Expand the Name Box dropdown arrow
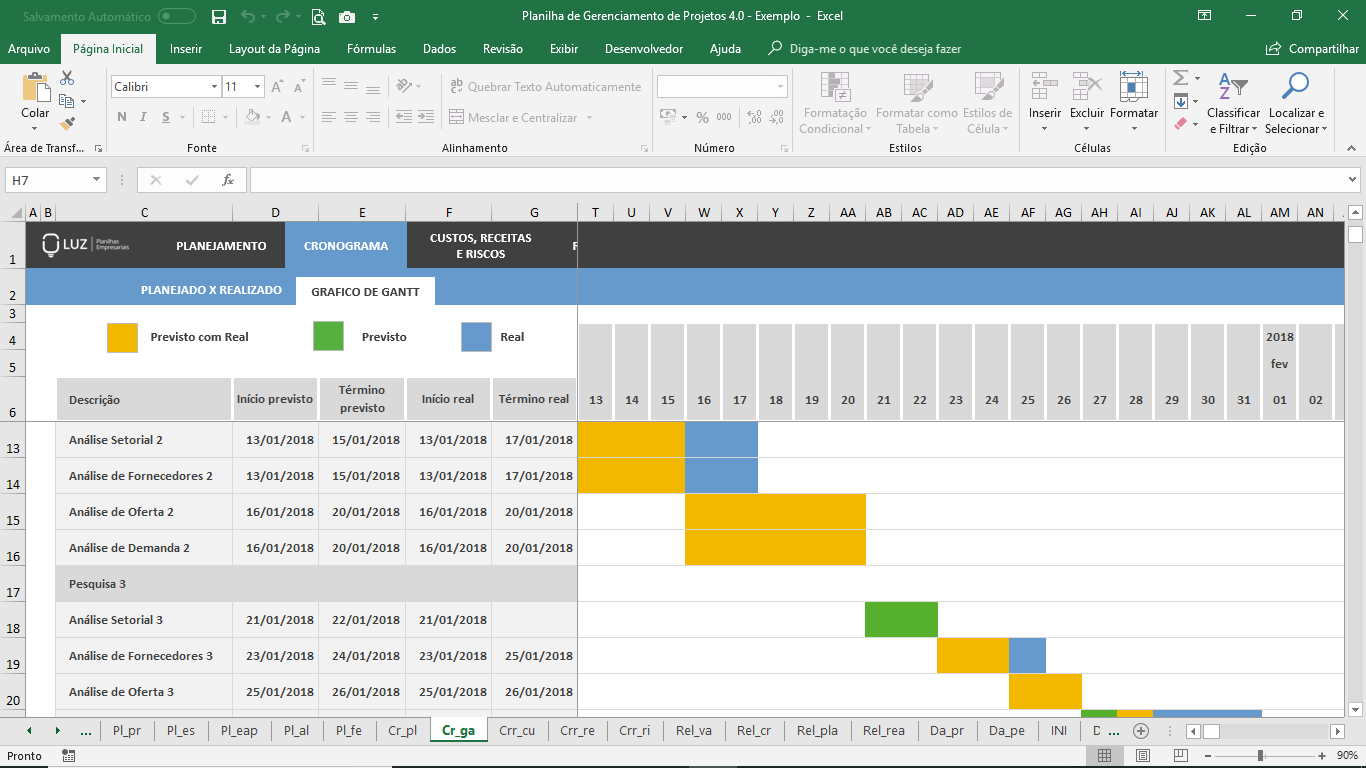Image resolution: width=1366 pixels, height=768 pixels. pos(97,180)
